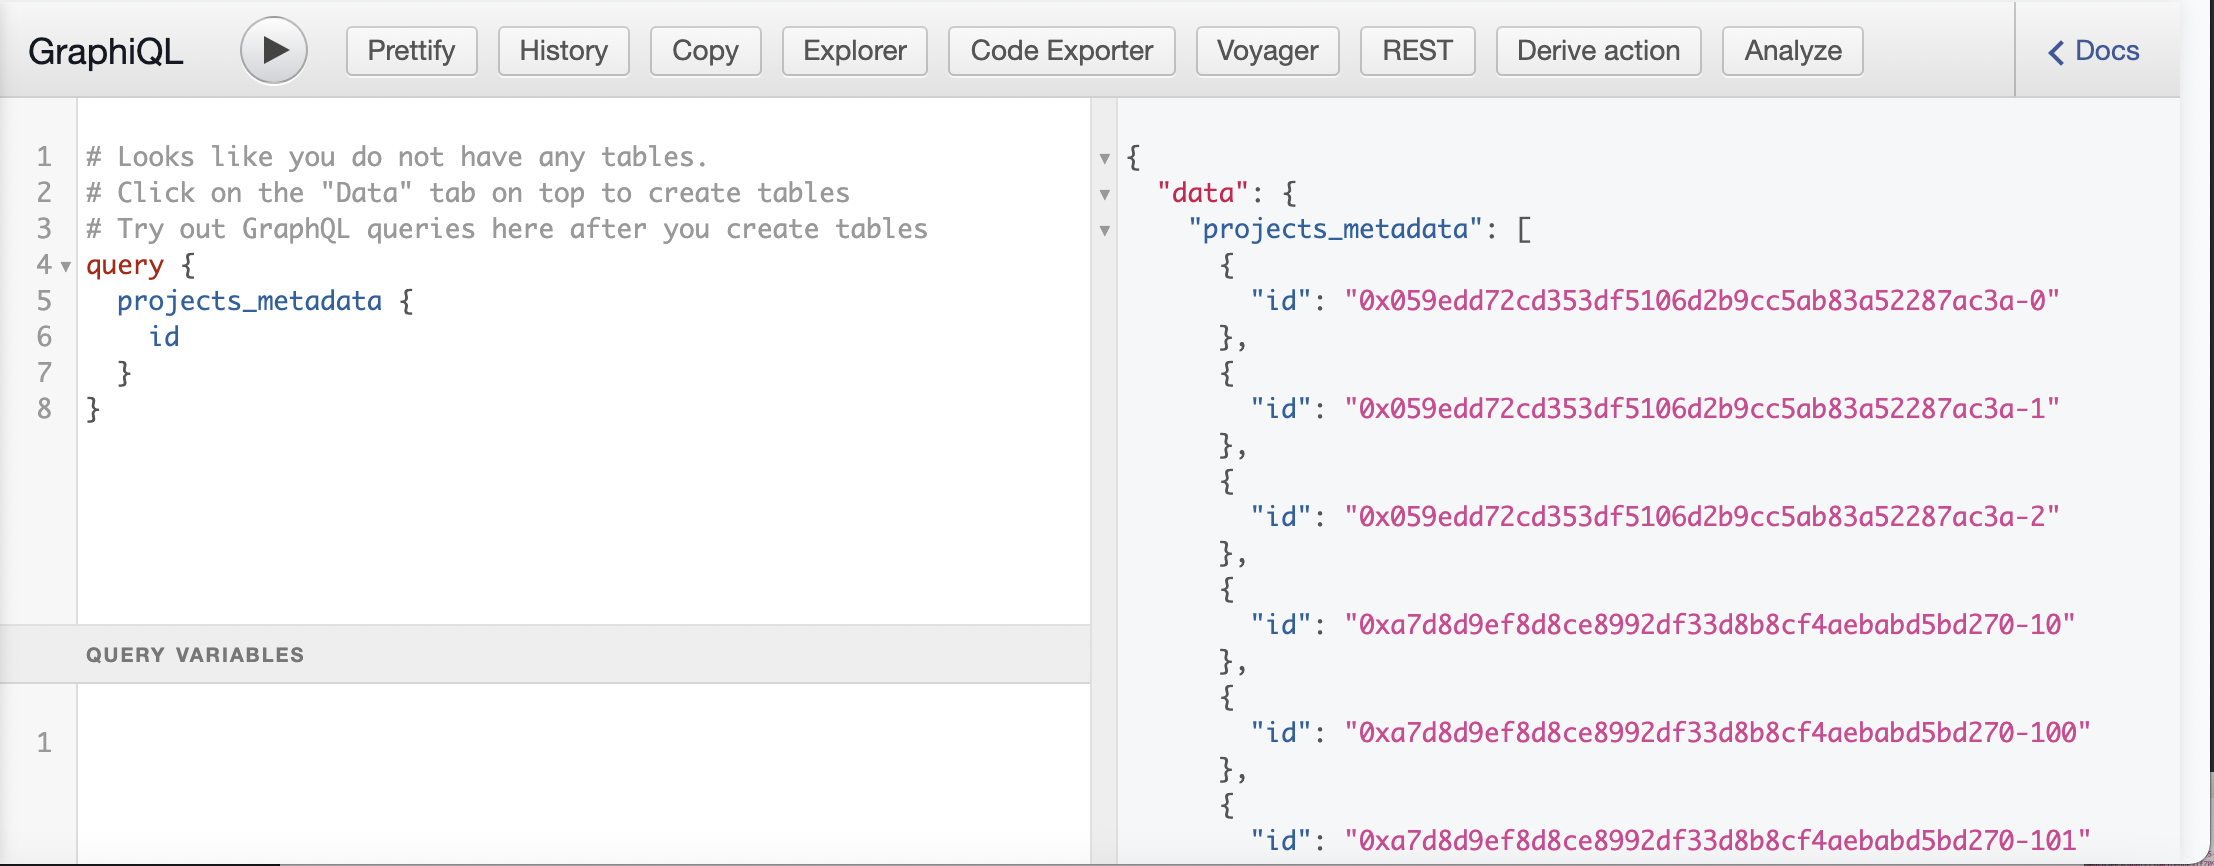The image size is (2214, 866).
Task: Click inside the Query Variables editor
Action: pyautogui.click(x=583, y=774)
